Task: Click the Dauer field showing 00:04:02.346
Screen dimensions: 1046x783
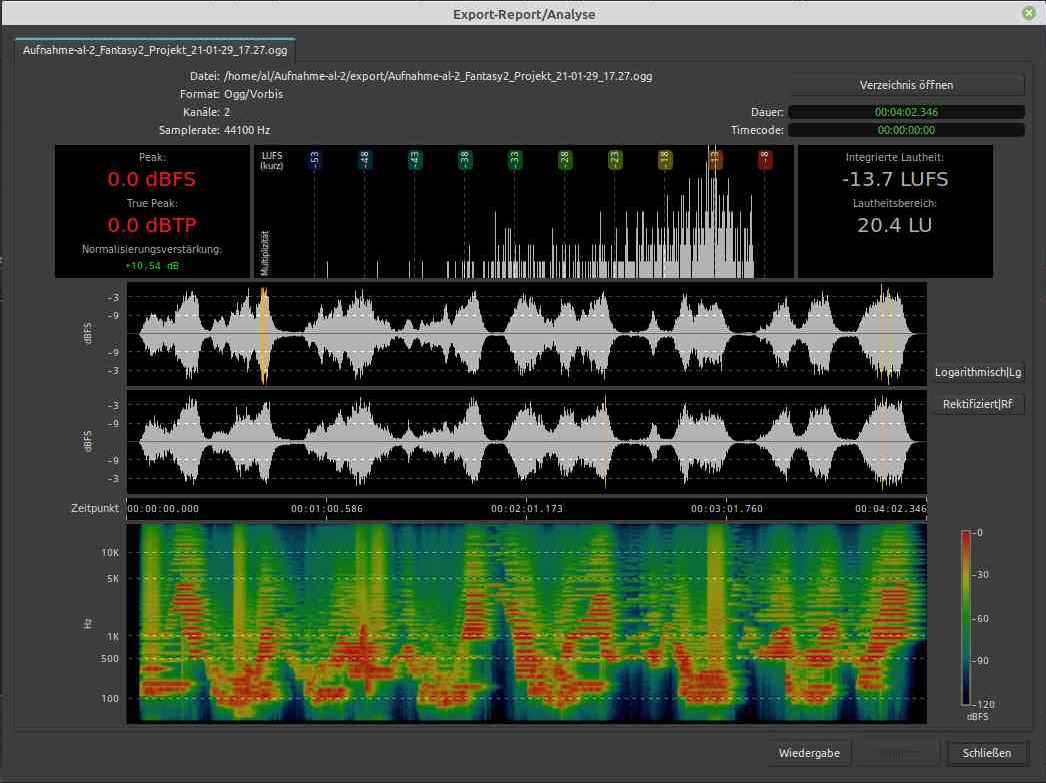Action: tap(906, 112)
